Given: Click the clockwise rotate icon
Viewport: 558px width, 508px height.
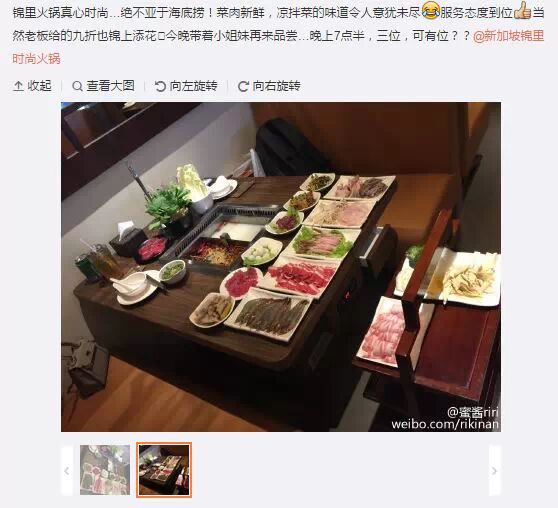Looking at the screenshot, I should point(243,86).
